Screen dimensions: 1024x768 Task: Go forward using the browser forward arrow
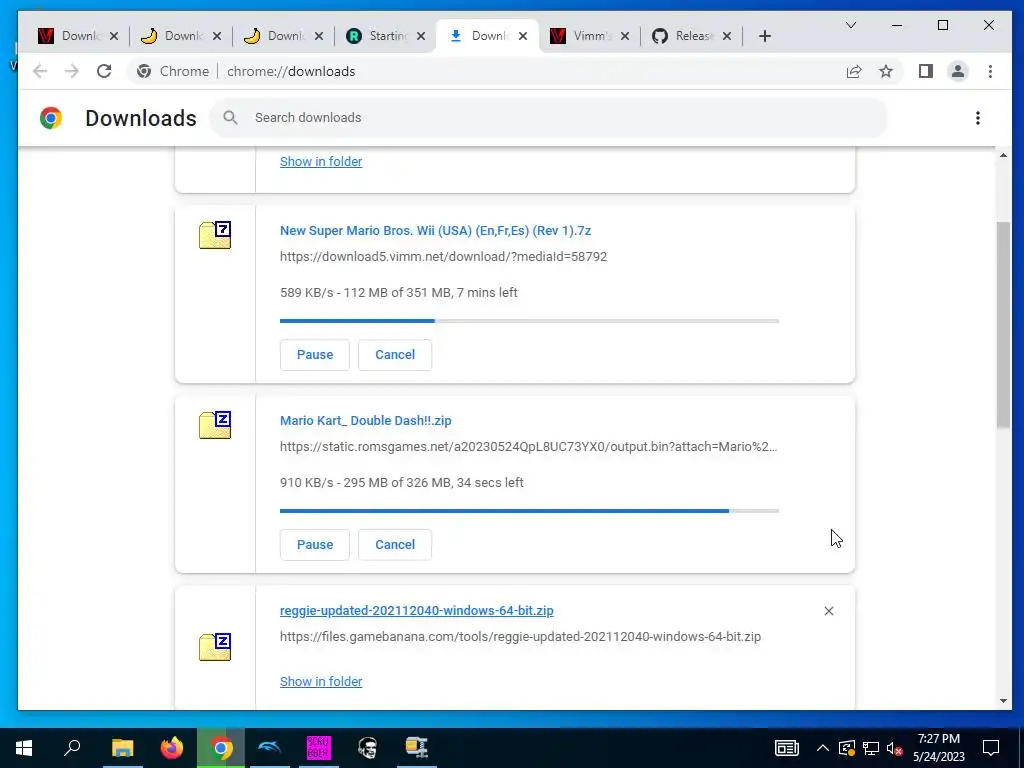pos(72,71)
